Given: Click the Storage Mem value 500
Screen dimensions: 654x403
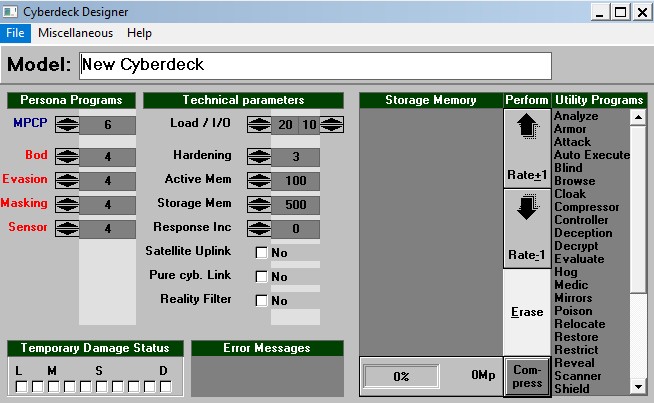Looking at the screenshot, I should click(296, 204).
